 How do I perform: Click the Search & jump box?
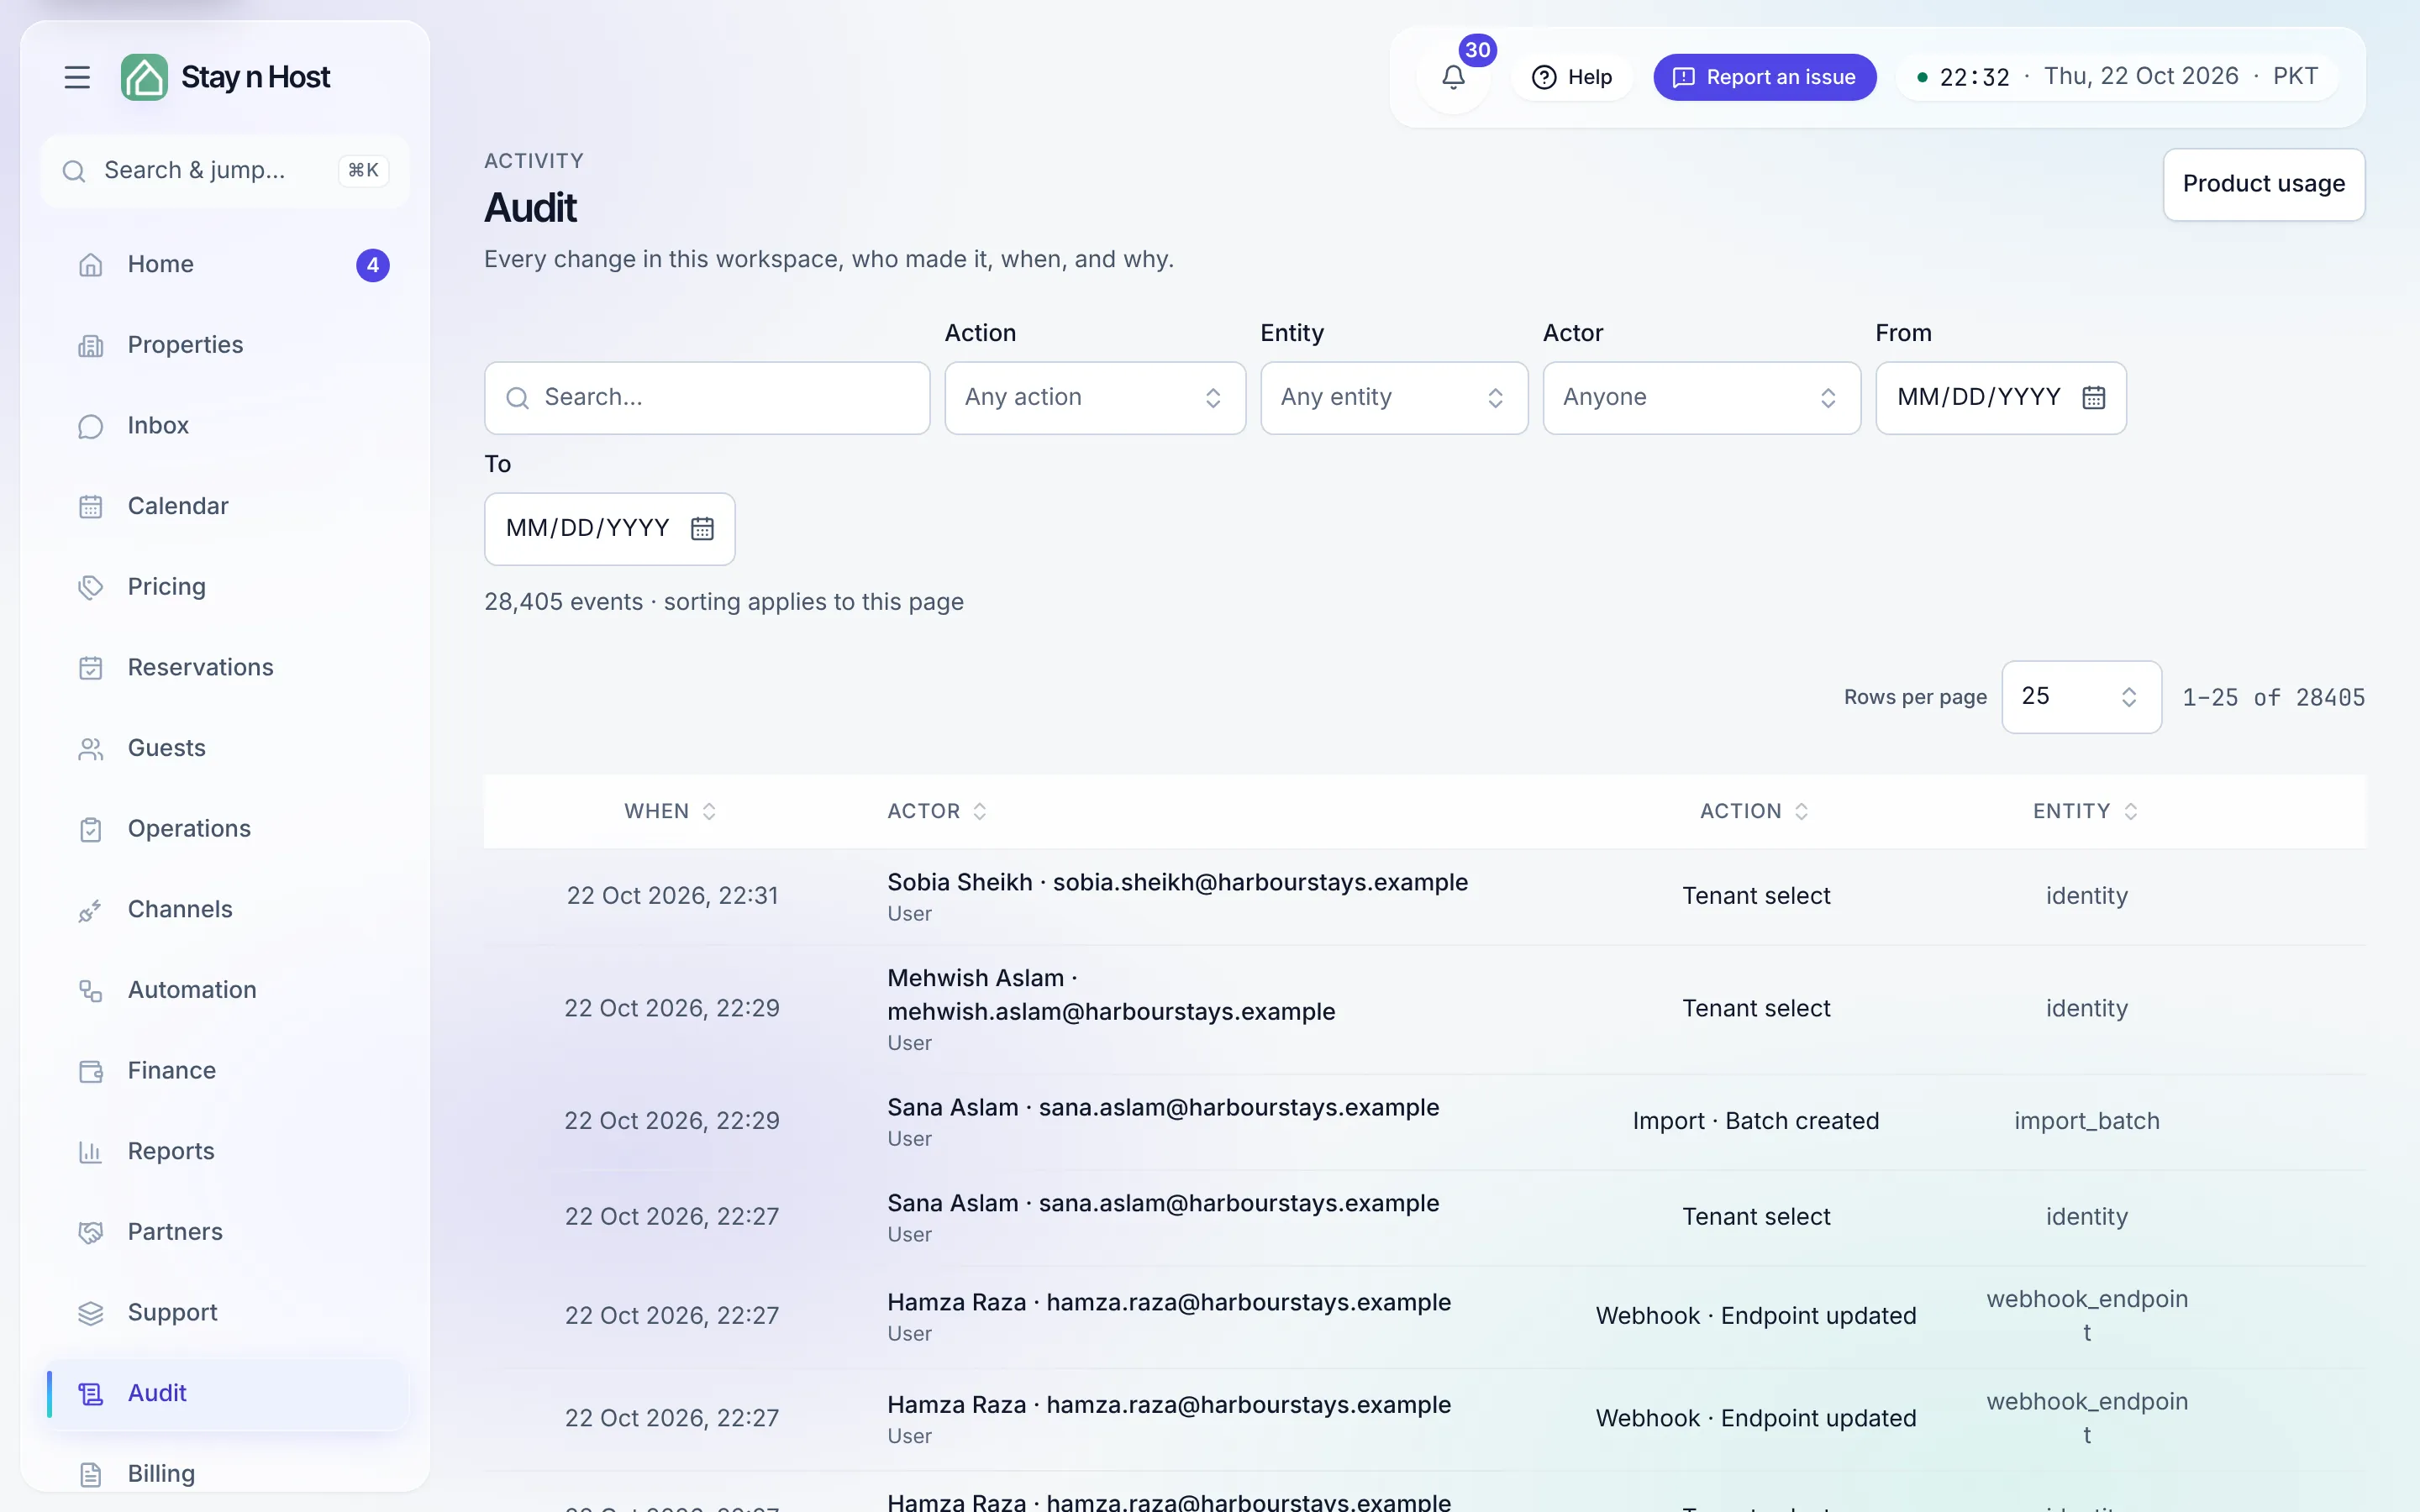225,171
